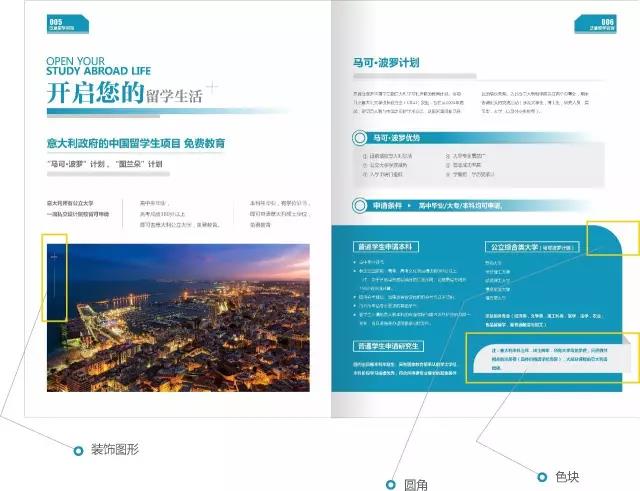
Task: Click the circle marker next to 色块
Action: [543, 477]
